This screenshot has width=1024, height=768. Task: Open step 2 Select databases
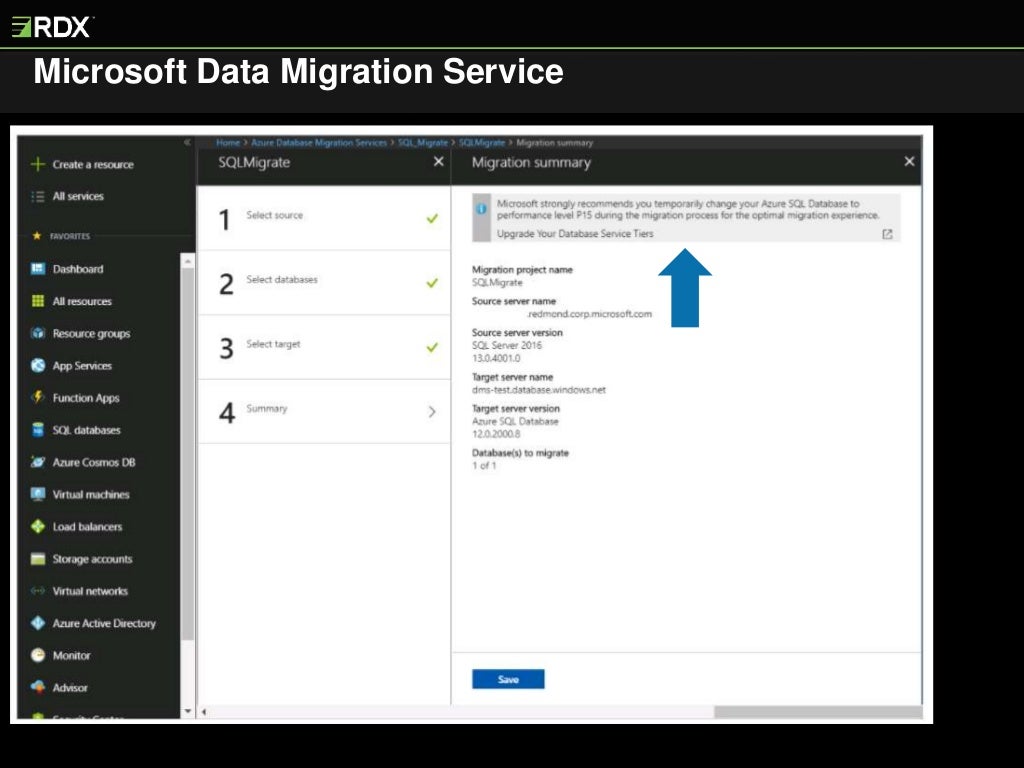[324, 283]
